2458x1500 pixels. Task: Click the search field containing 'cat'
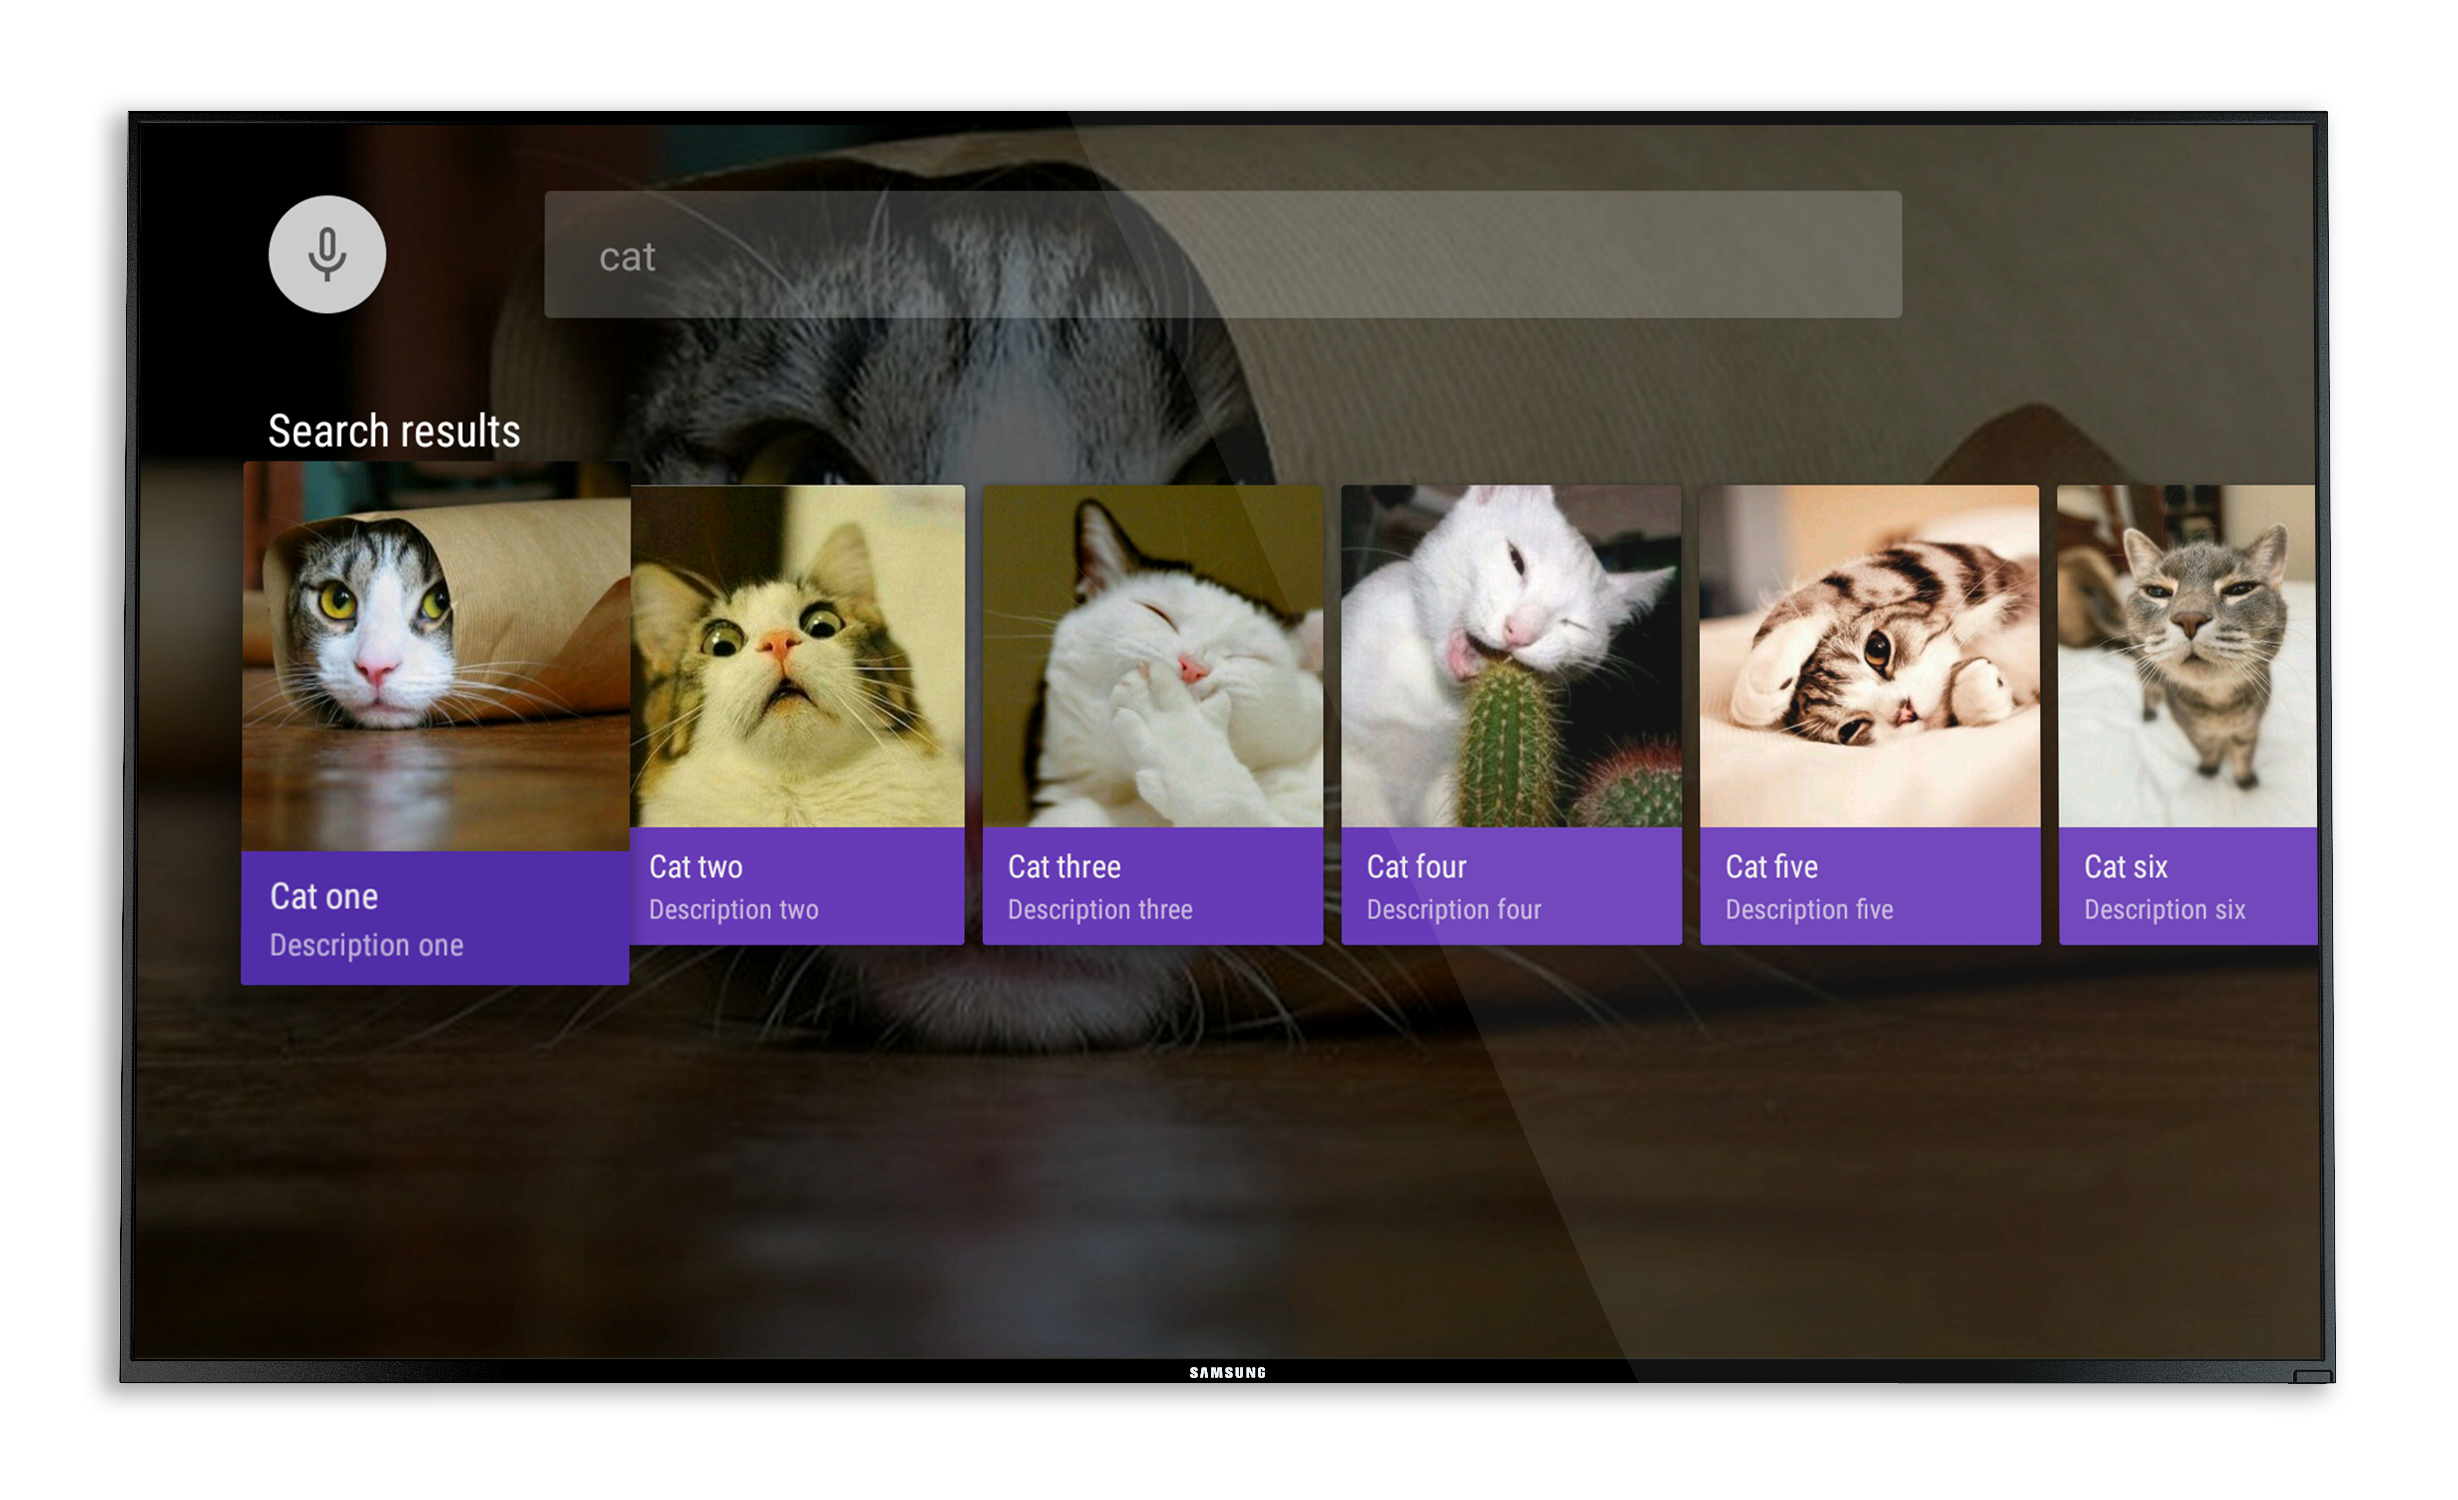(x=1222, y=255)
